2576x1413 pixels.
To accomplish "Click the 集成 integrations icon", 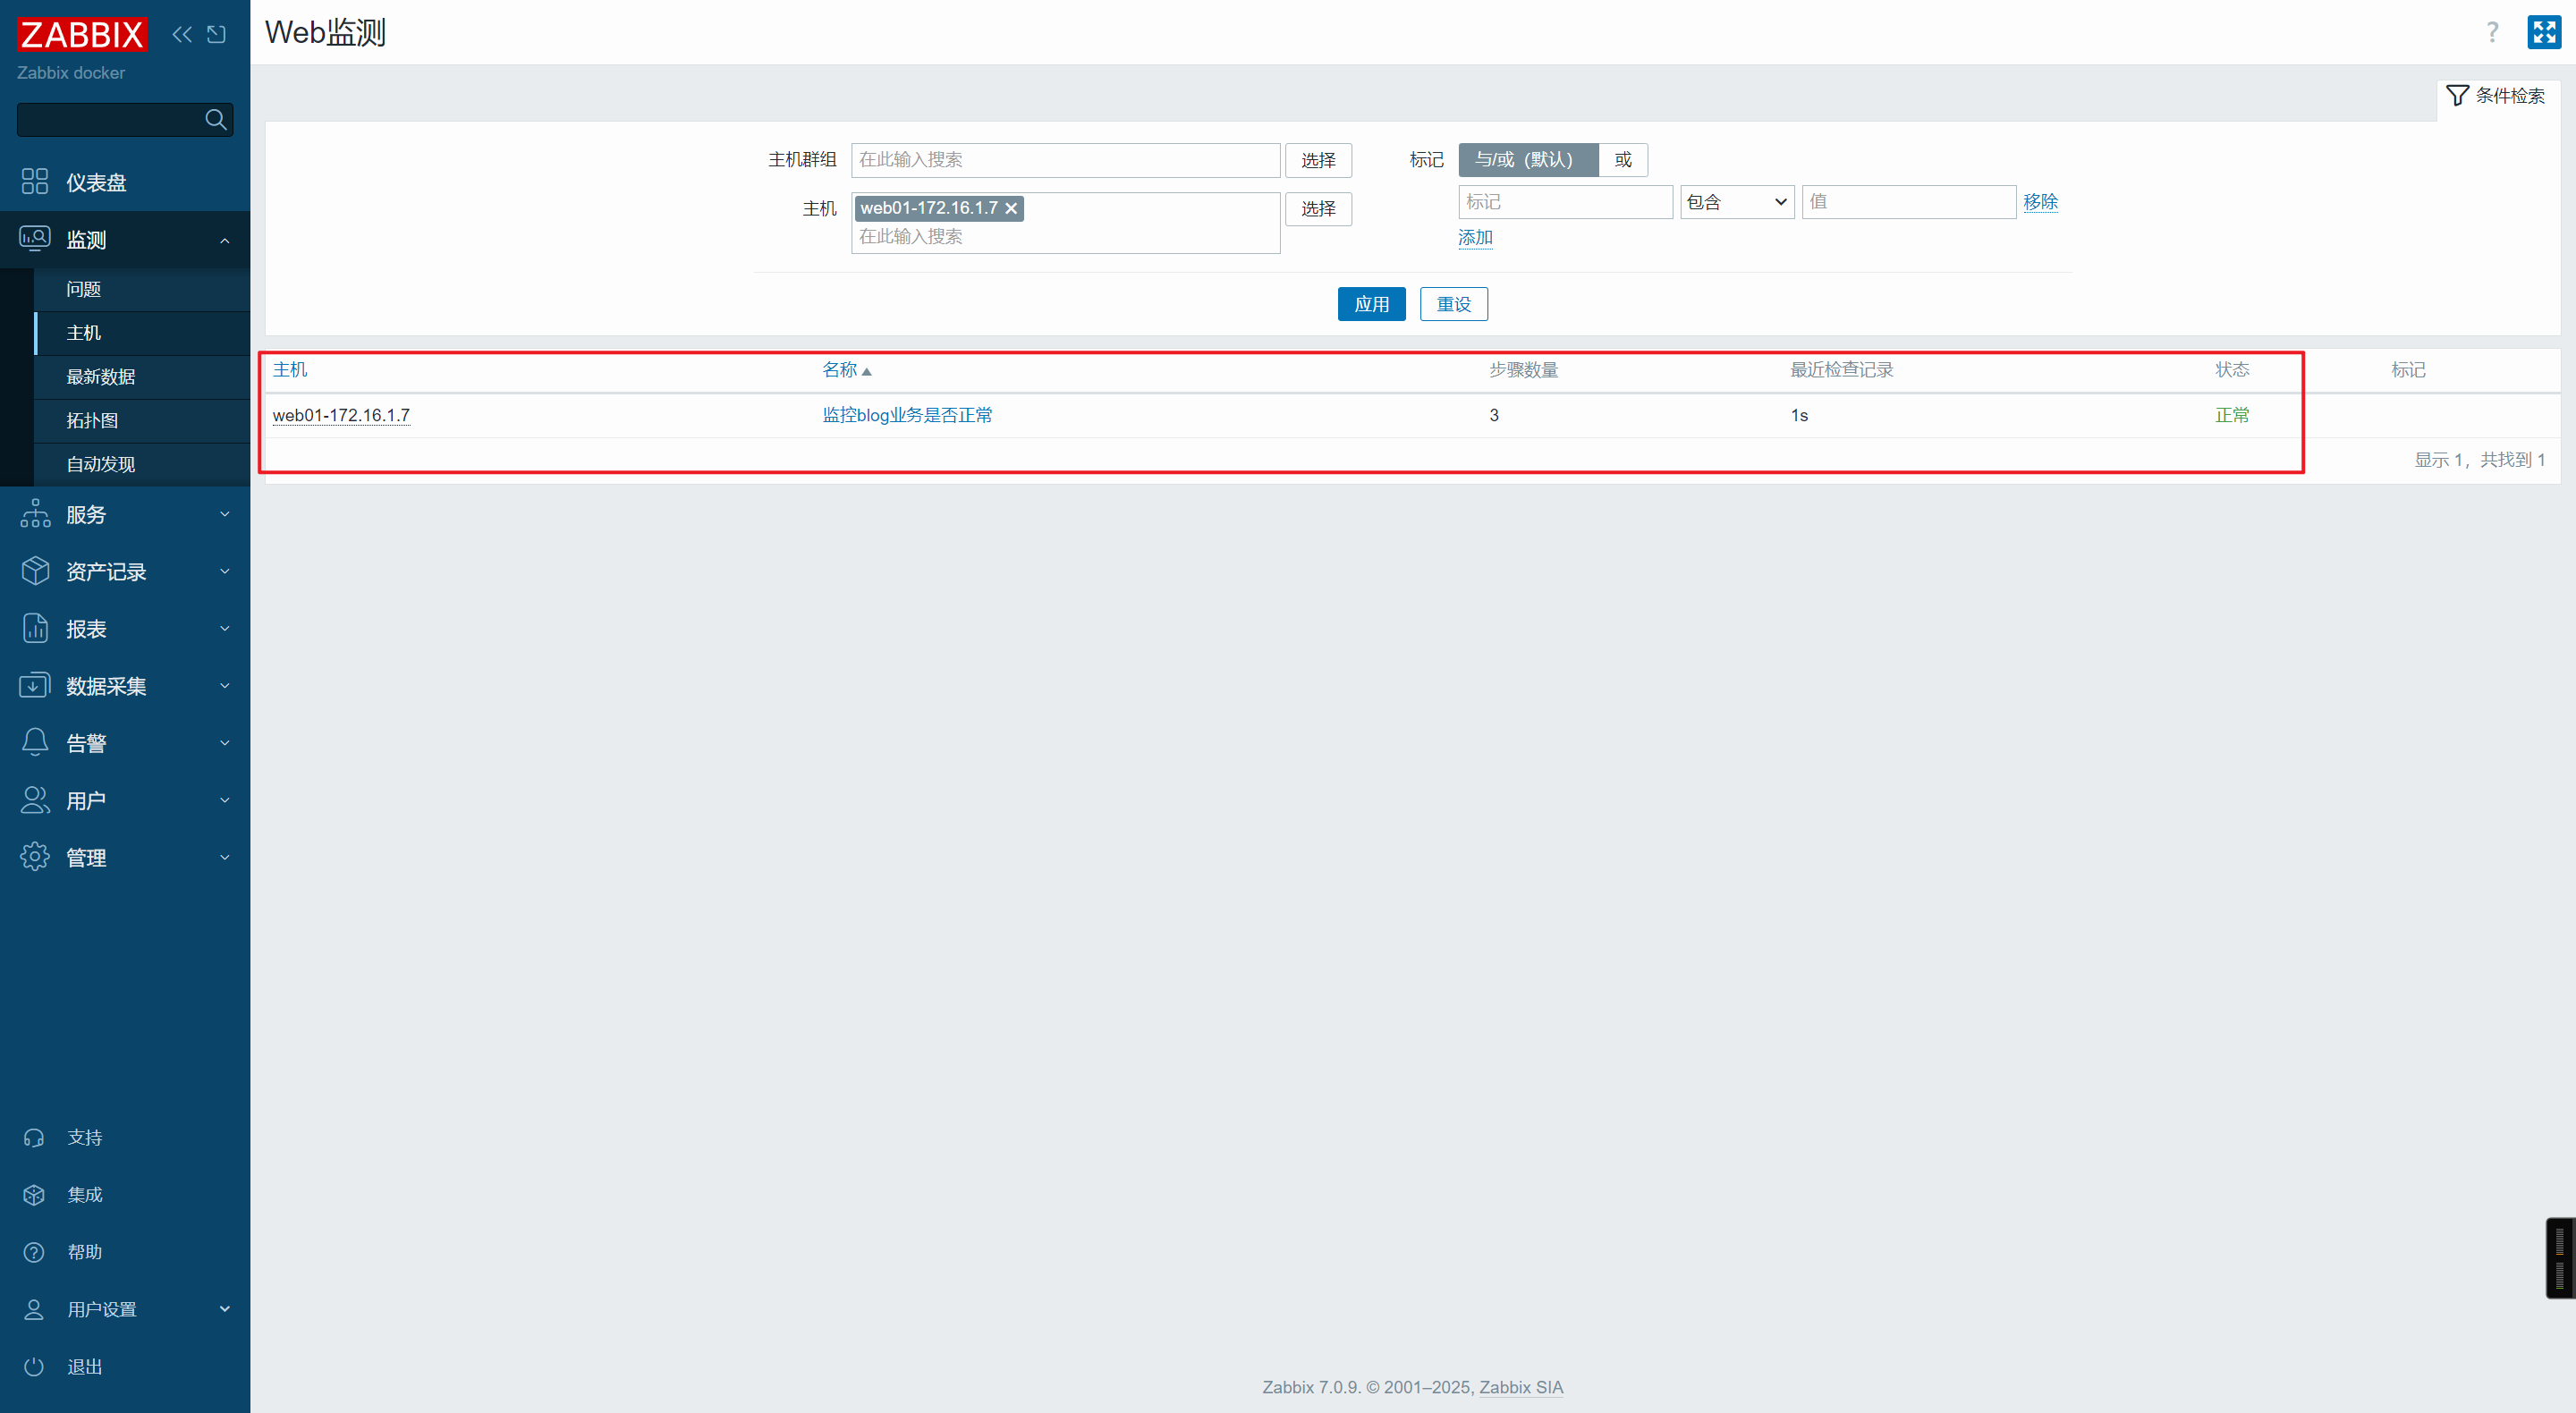I will coord(34,1195).
